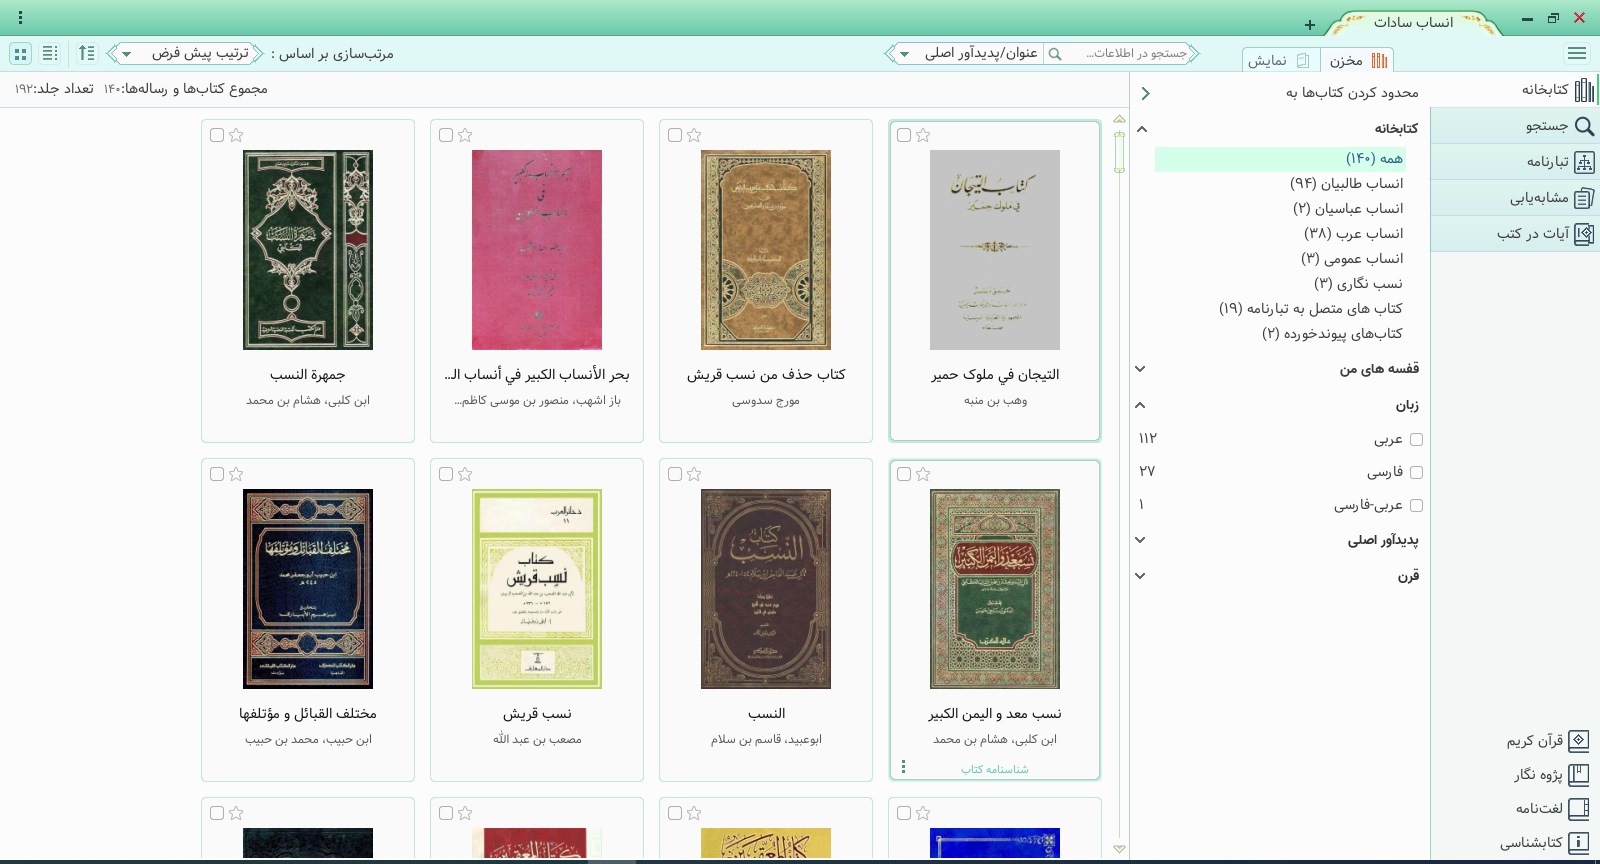Image resolution: width=1600 pixels, height=864 pixels.
Task: Click scrollbar up arrow of book grid
Action: 1119,119
